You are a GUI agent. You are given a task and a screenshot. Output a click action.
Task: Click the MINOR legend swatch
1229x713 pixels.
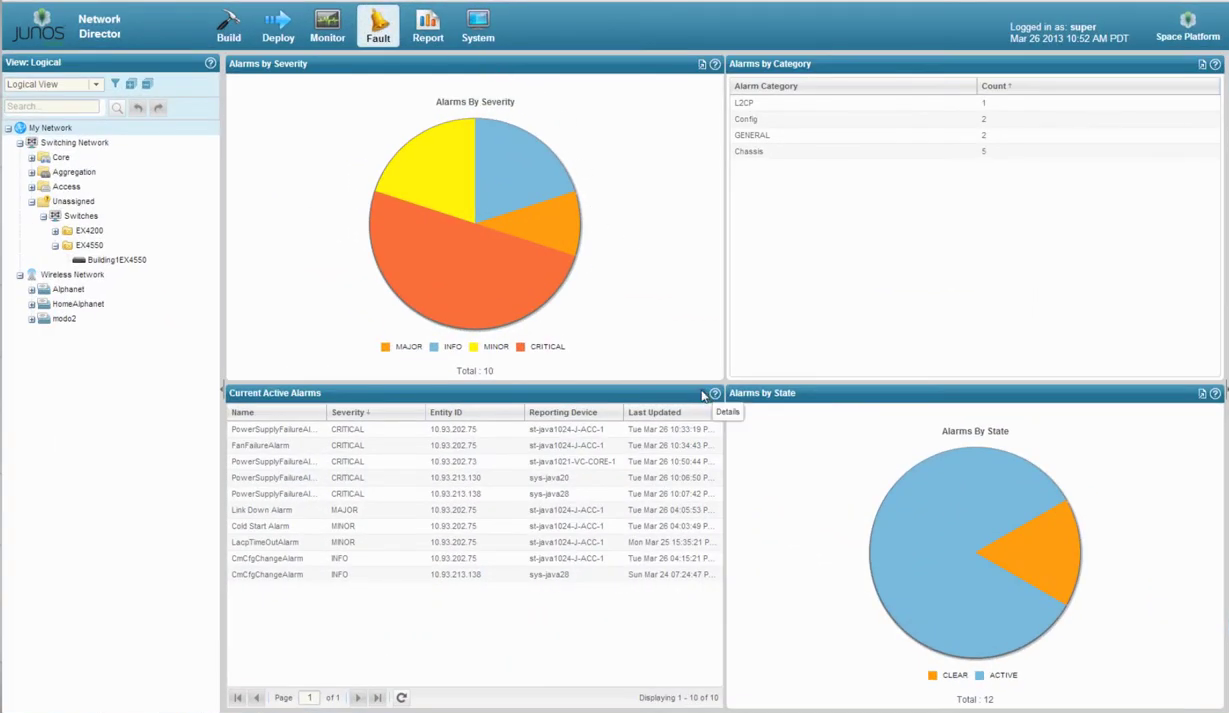click(473, 347)
